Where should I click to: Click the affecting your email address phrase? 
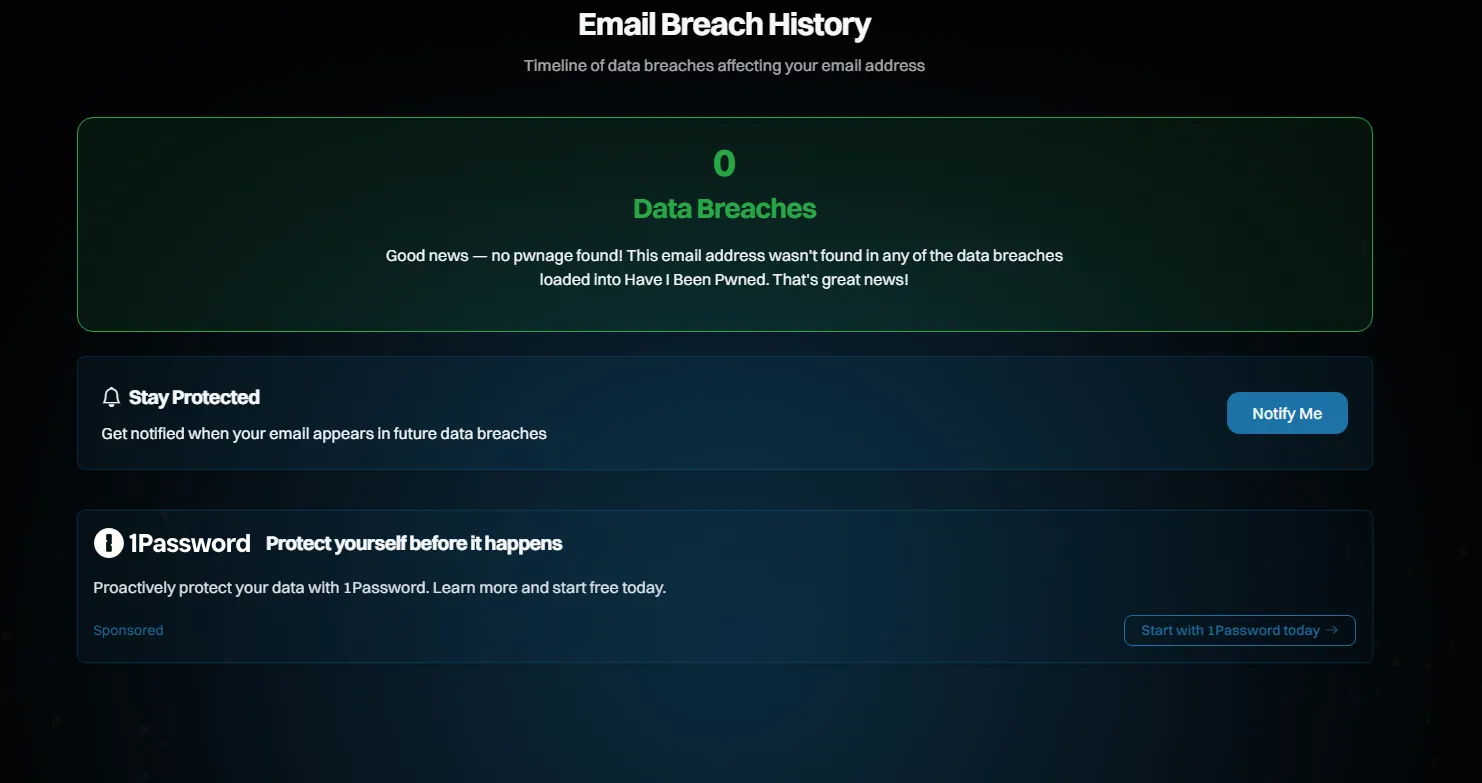(x=821, y=66)
